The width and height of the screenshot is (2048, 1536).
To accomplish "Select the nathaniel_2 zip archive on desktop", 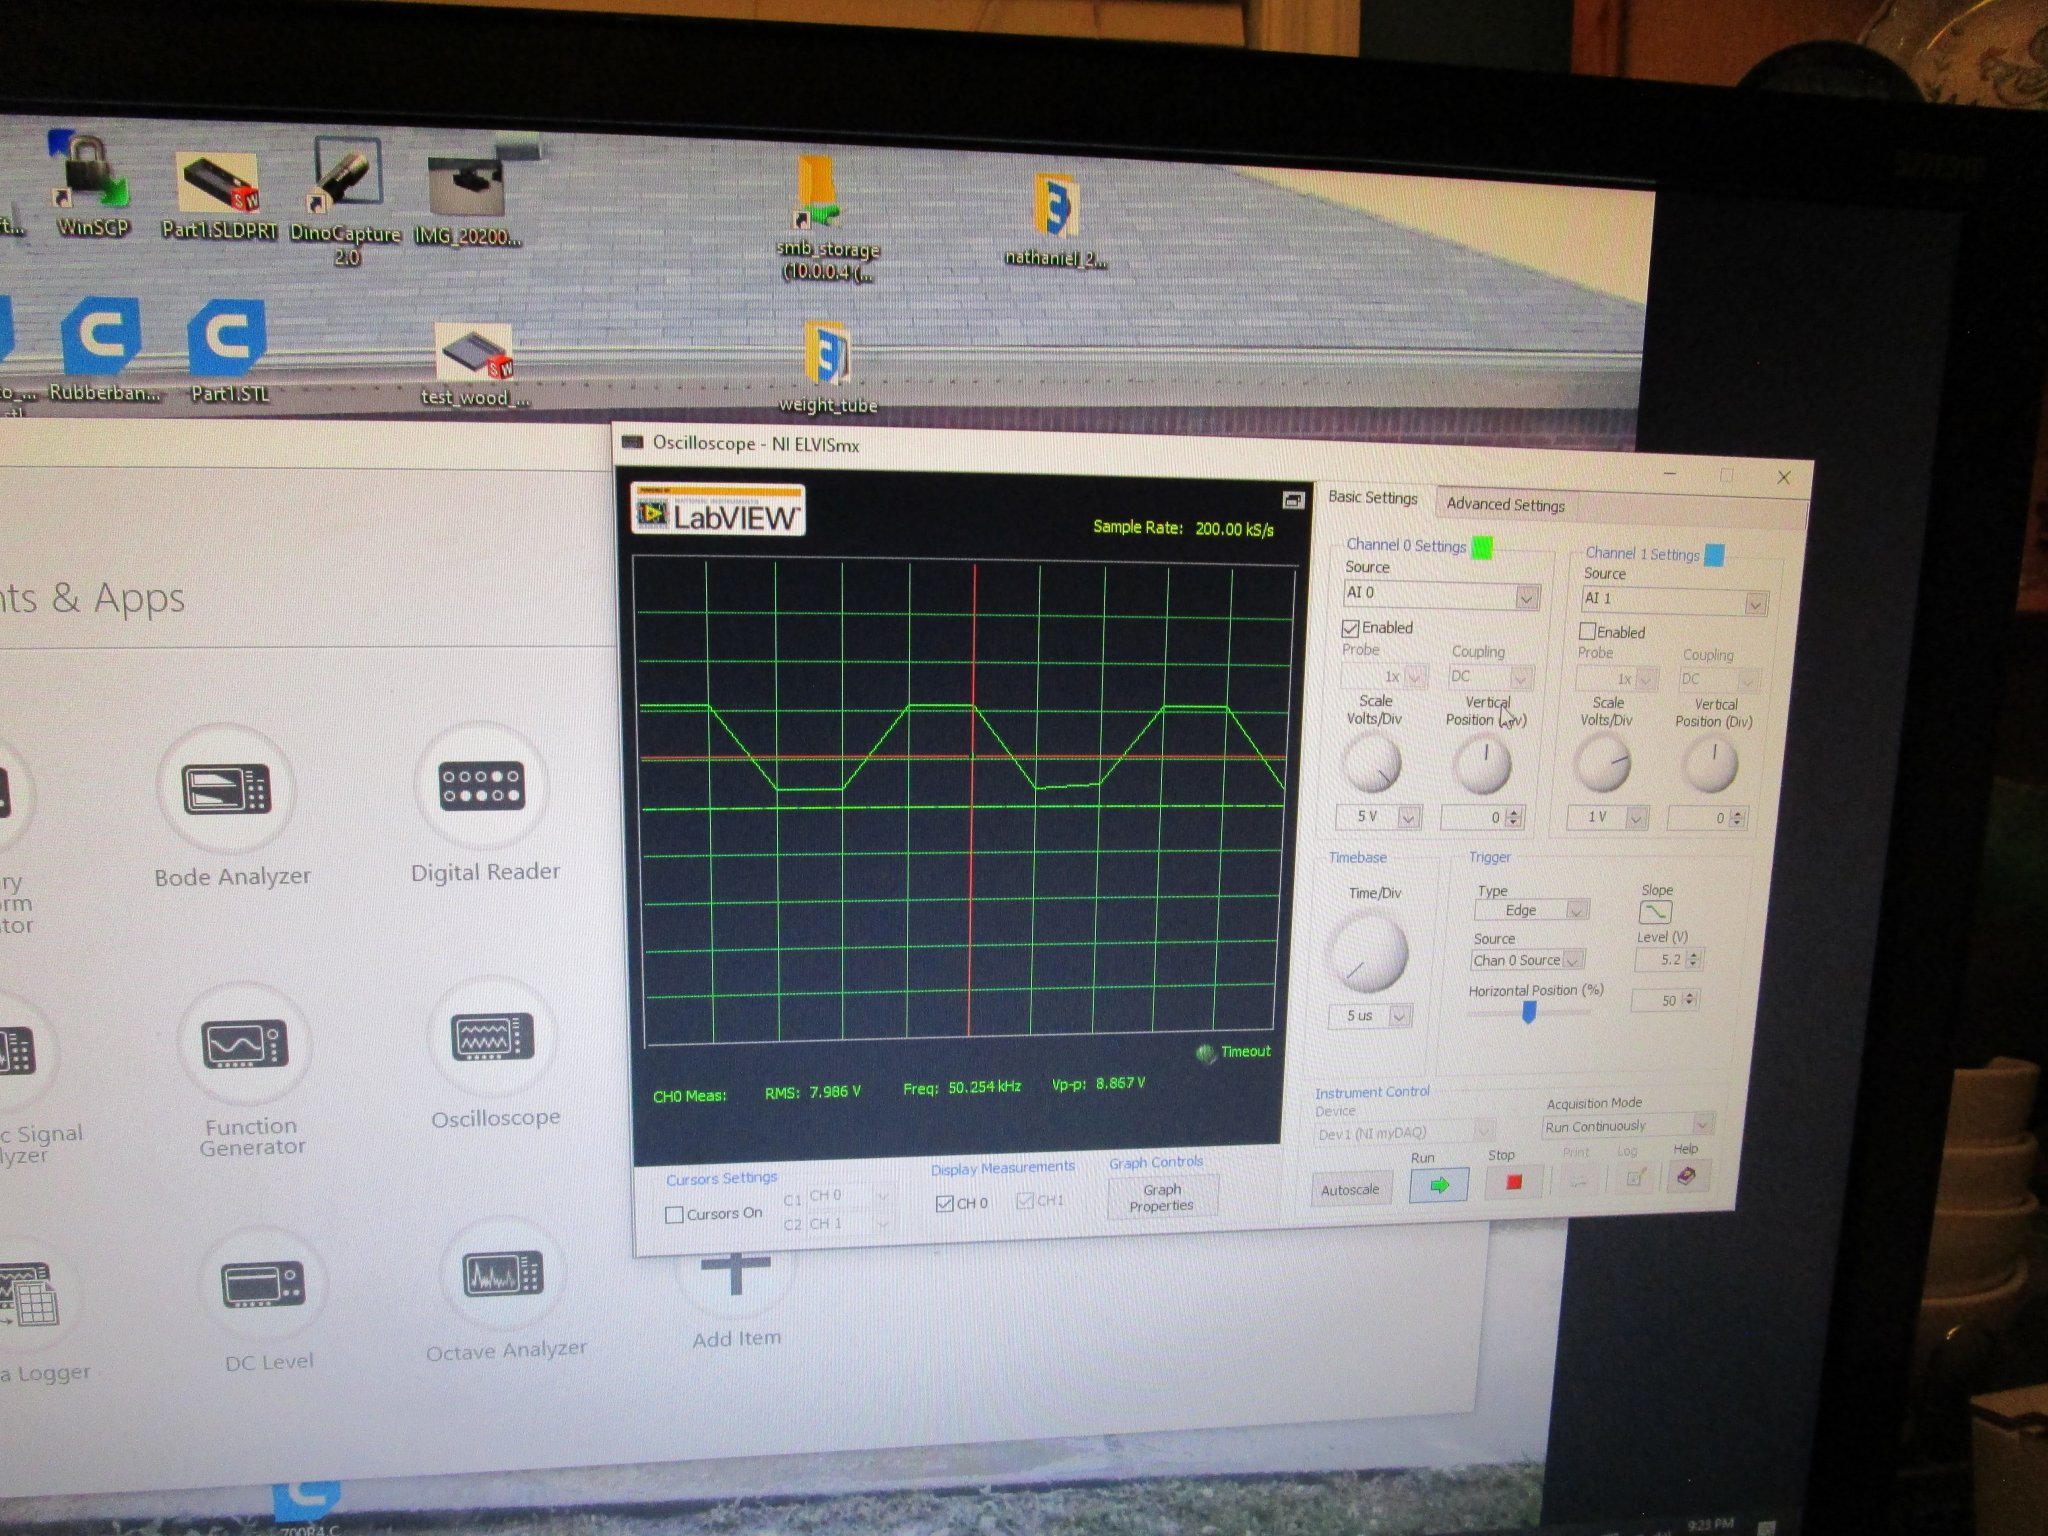I will coord(1056,220).
